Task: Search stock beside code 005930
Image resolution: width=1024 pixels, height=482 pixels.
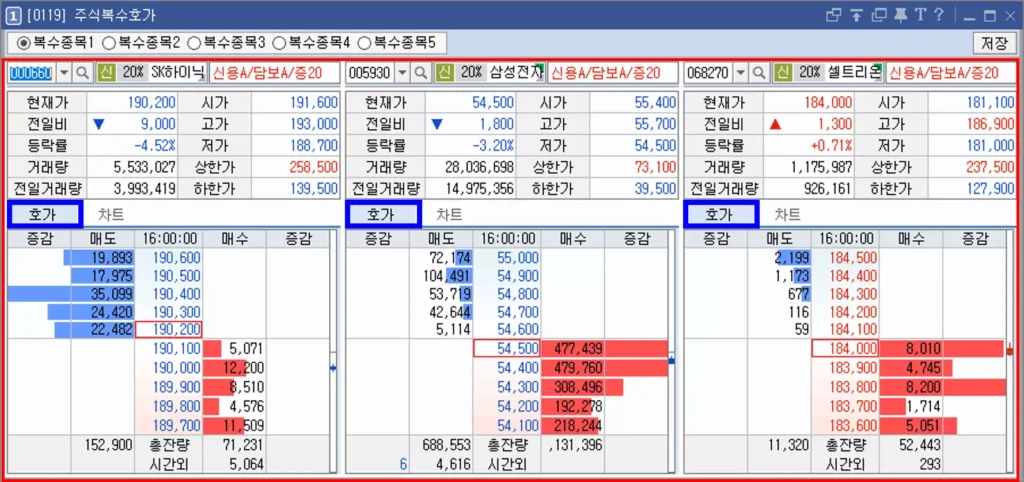Action: [421, 72]
